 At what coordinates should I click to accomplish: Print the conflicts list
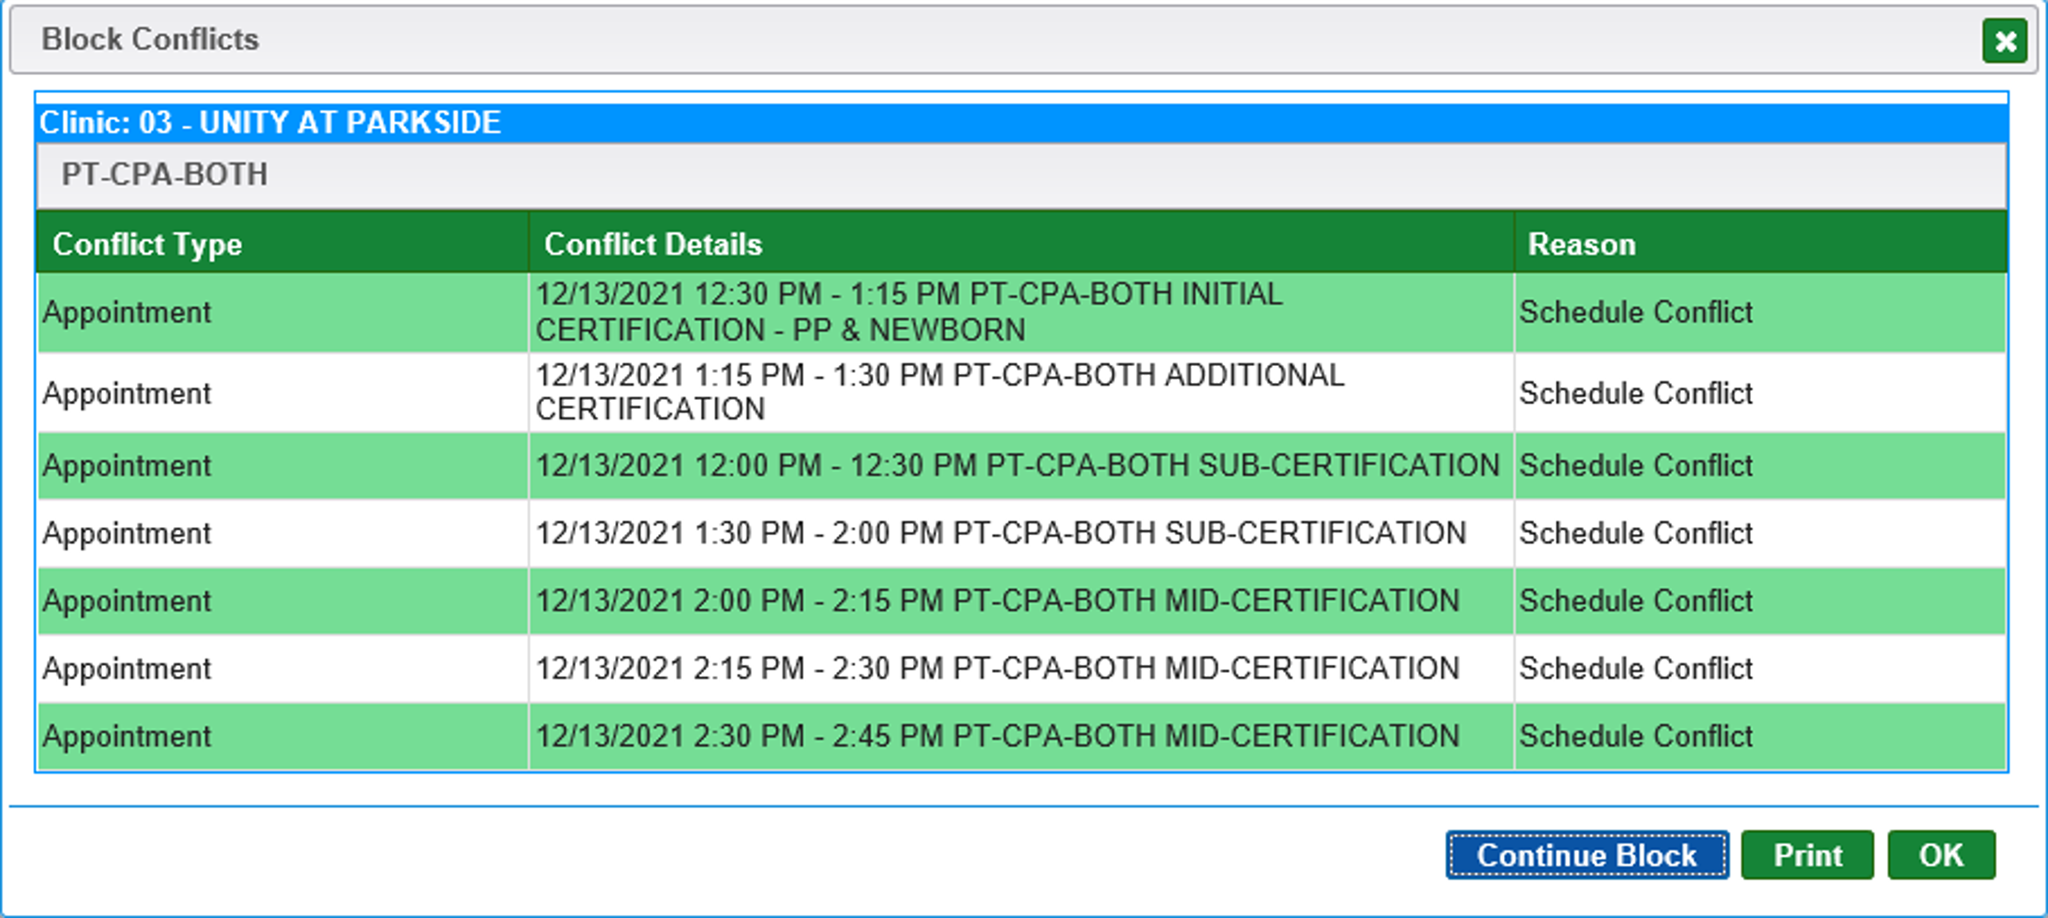pyautogui.click(x=1807, y=855)
